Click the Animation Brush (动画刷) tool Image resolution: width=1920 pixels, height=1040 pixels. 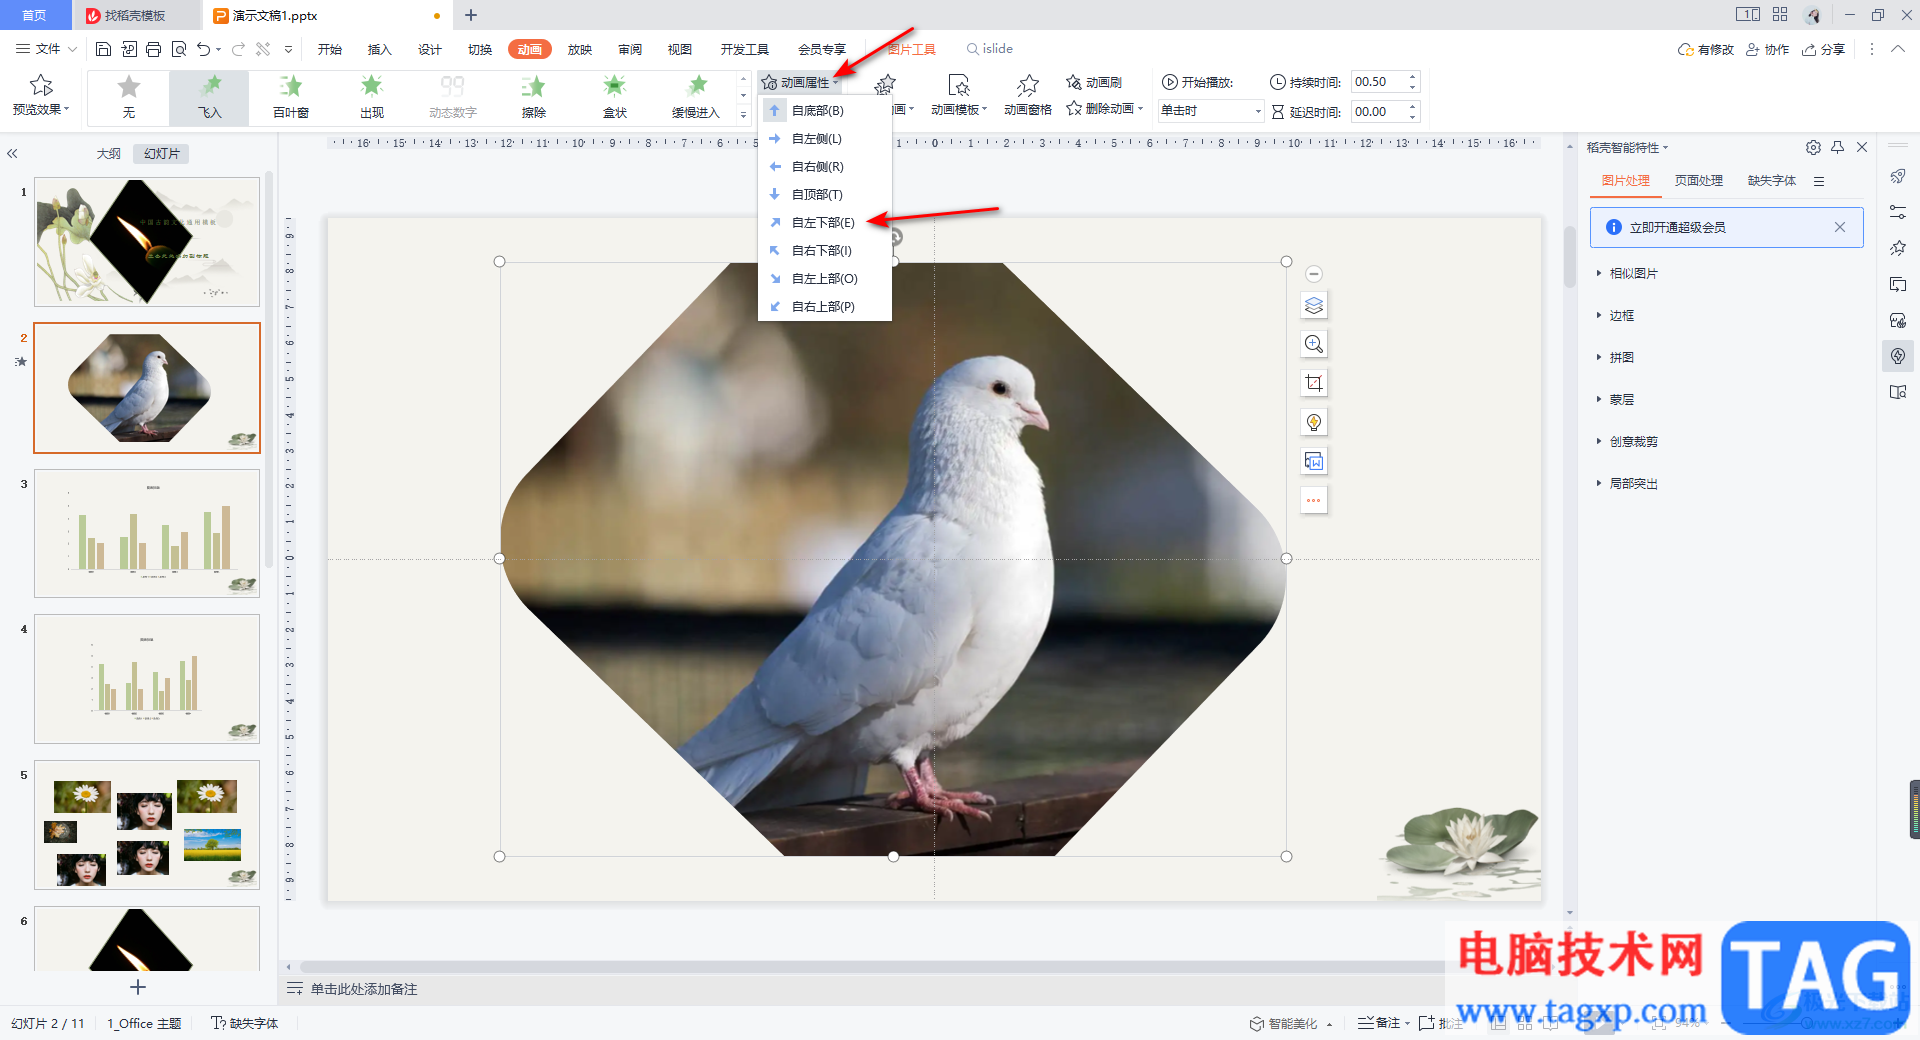point(1094,82)
